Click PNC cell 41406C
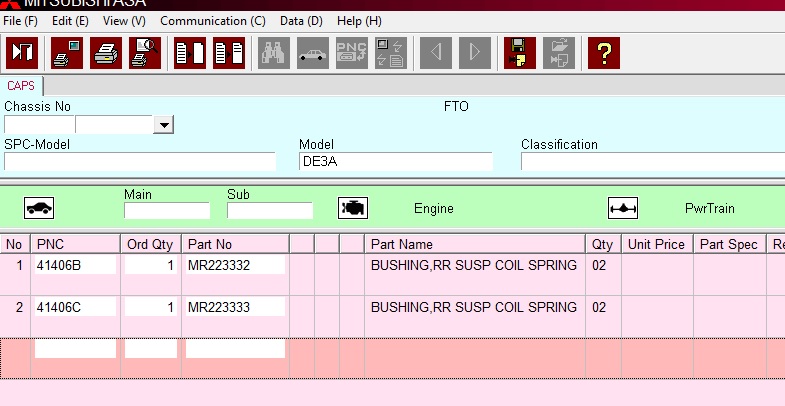785x406 pixels. point(75,306)
